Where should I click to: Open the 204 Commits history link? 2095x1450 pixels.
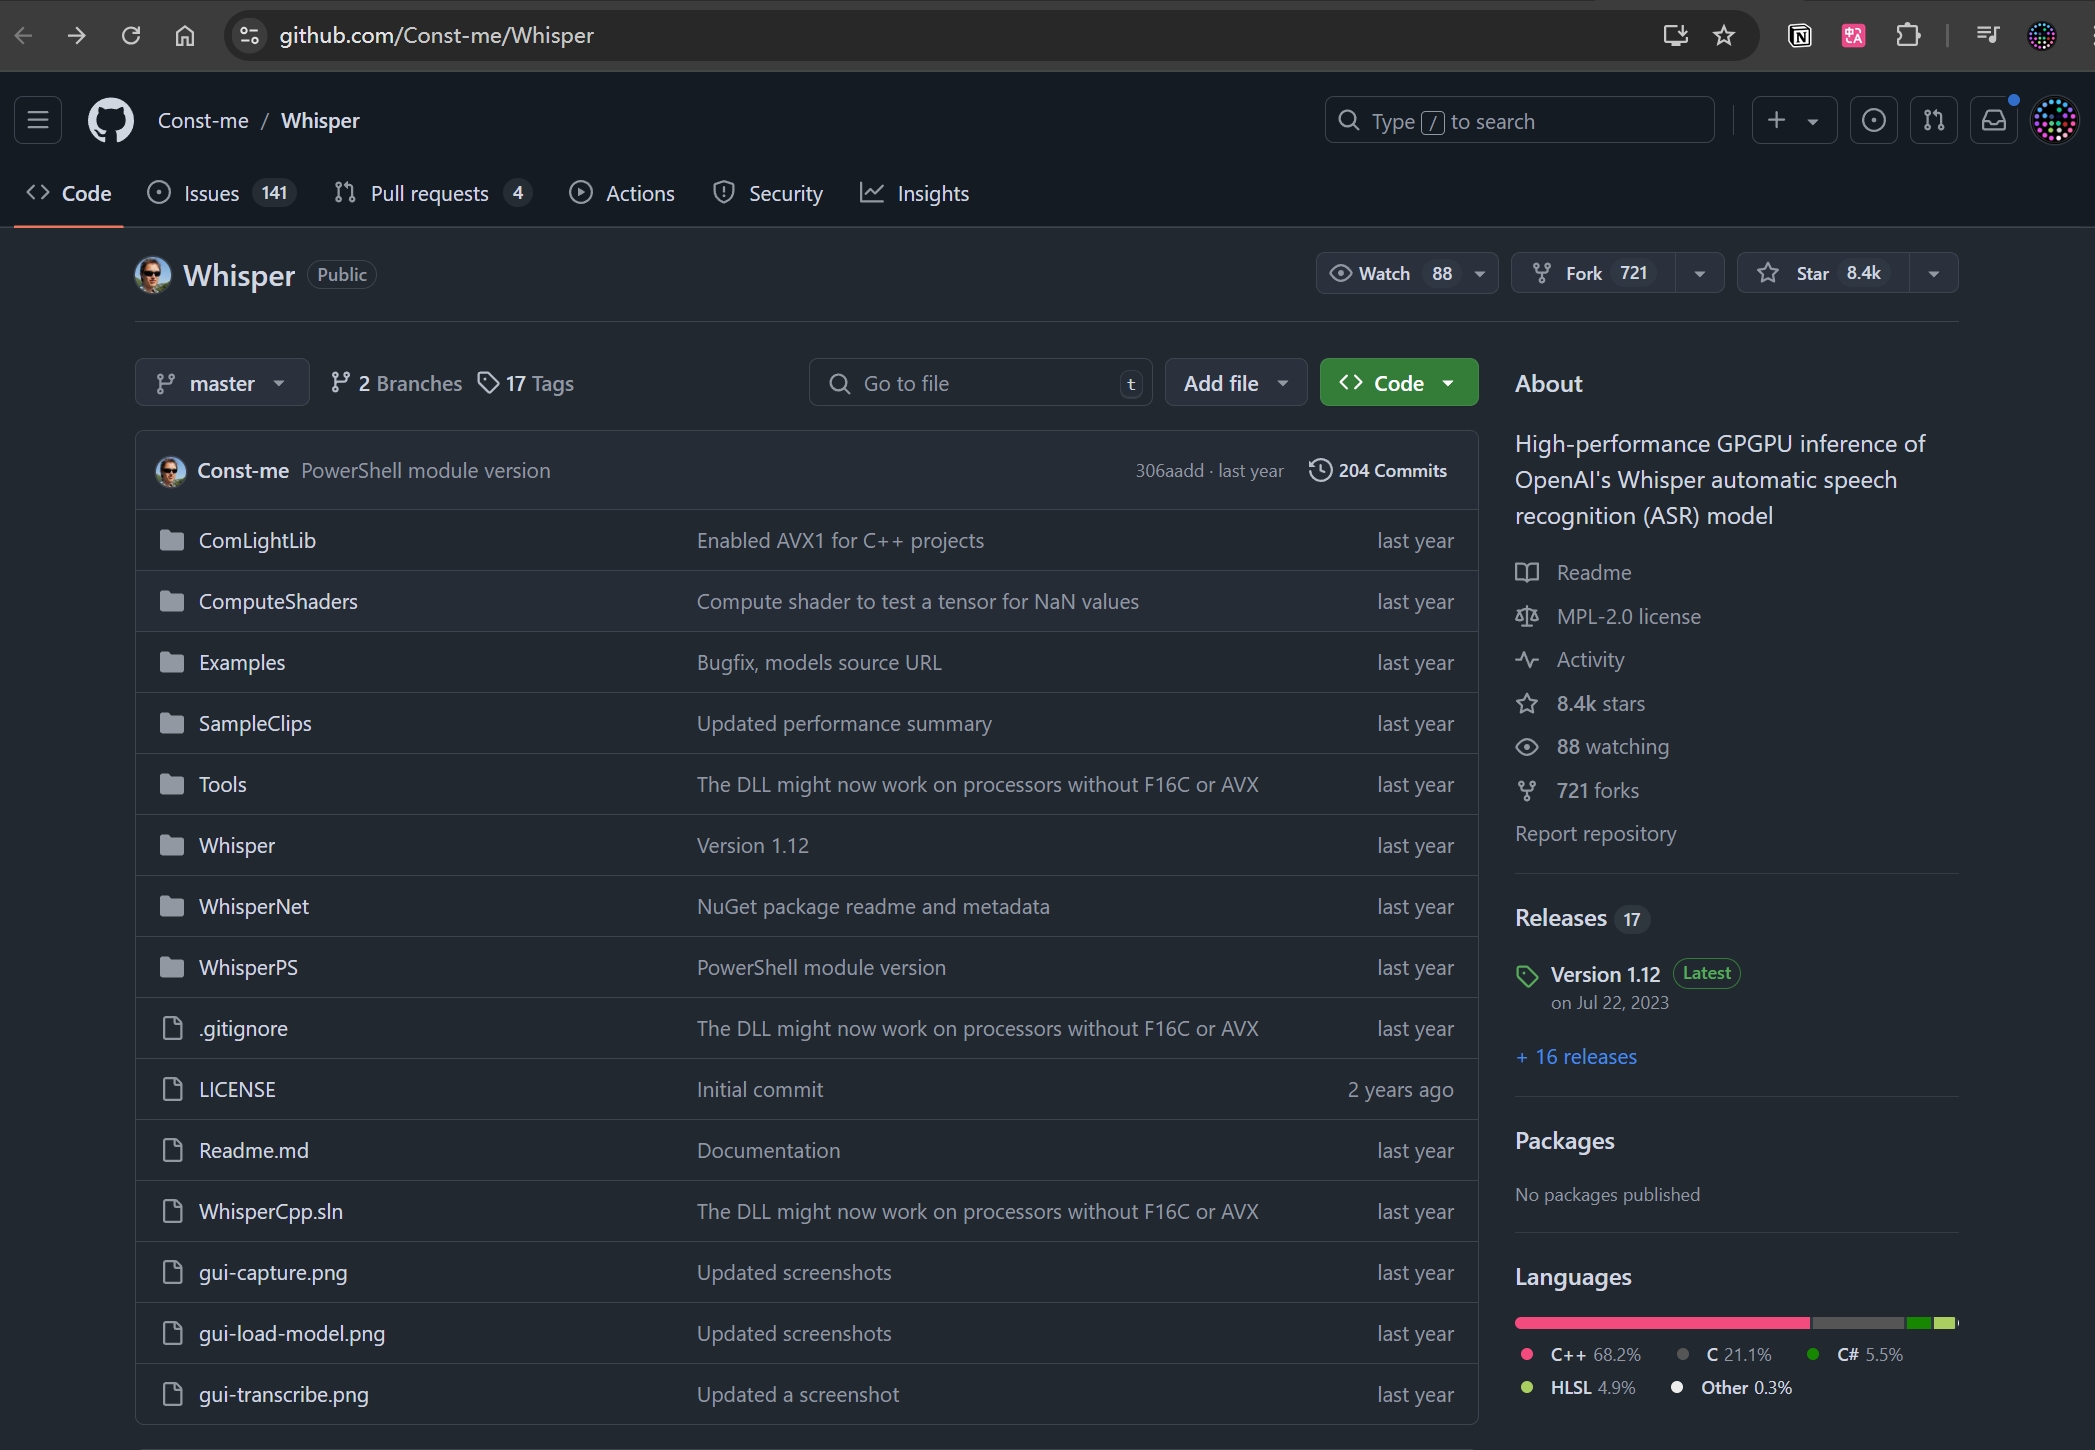pos(1378,470)
